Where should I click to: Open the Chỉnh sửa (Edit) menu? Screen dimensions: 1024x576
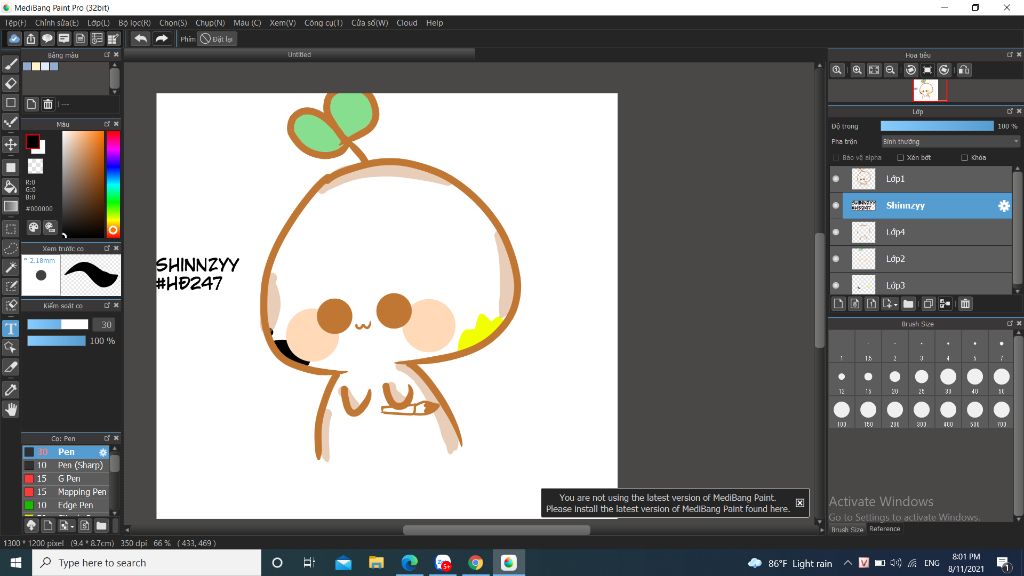coord(57,23)
